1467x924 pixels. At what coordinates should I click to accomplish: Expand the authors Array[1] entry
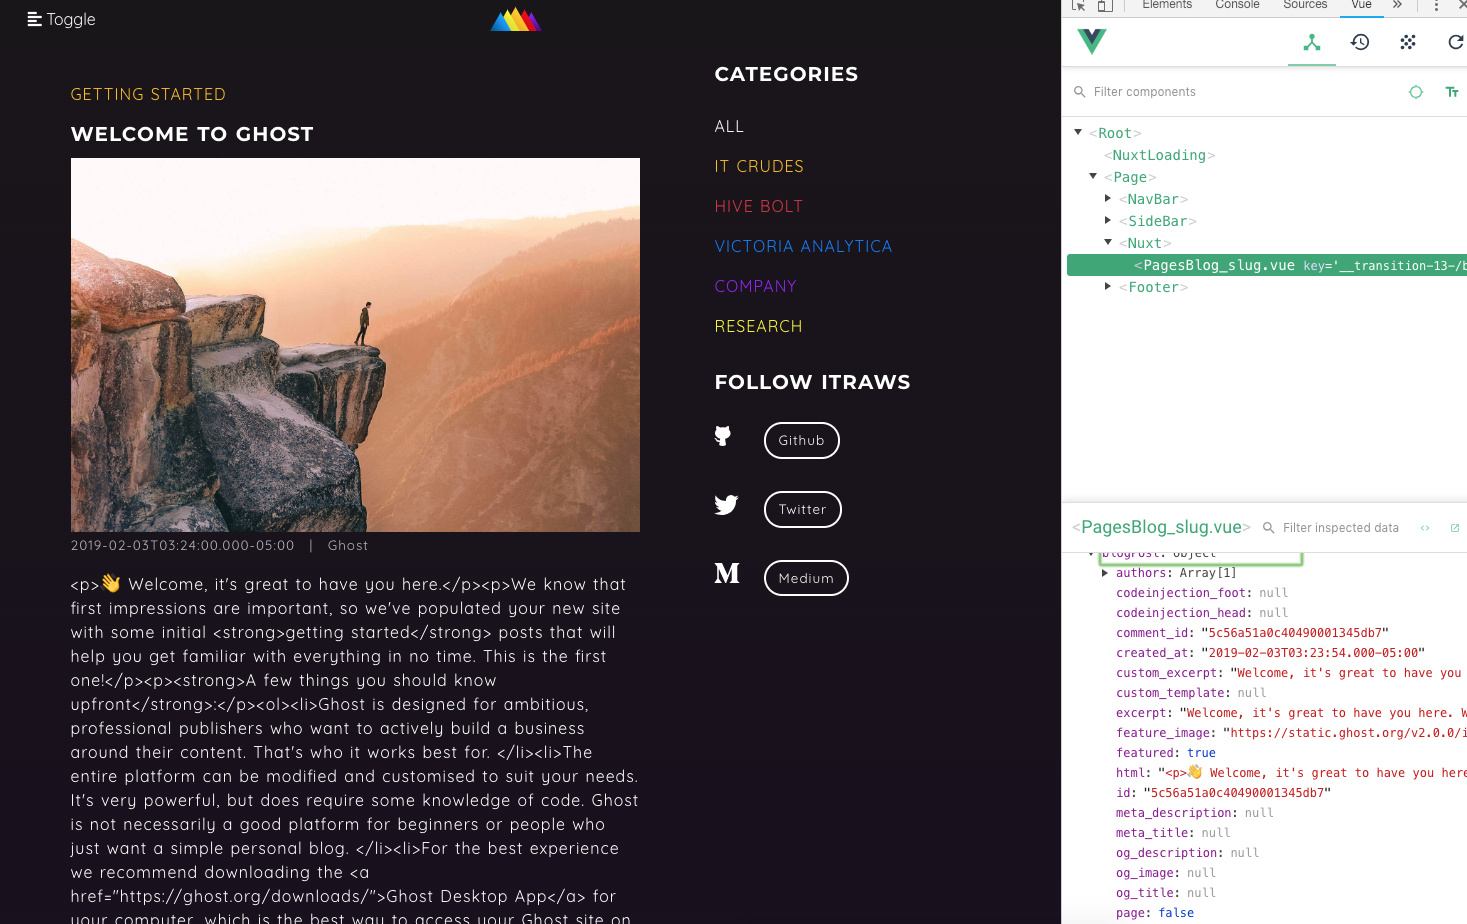click(1105, 573)
